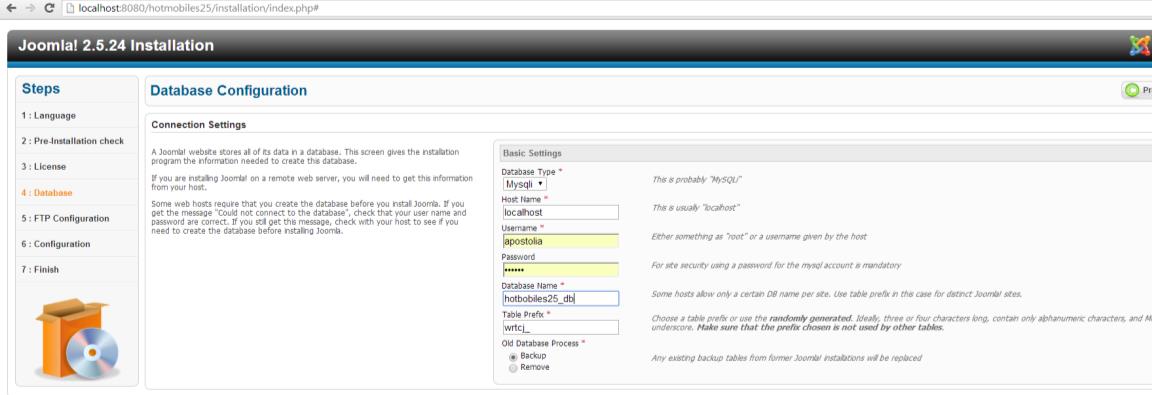This screenshot has width=1152, height=395.
Task: Click the page icon in address bar
Action: pyautogui.click(x=70, y=8)
